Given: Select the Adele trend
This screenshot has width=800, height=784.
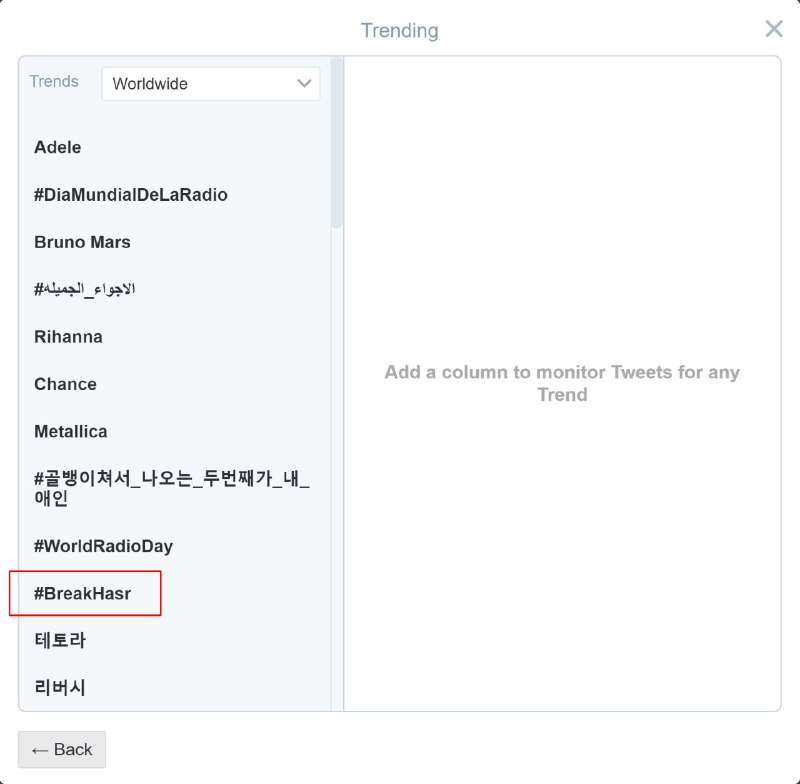Looking at the screenshot, I should click(x=58, y=147).
